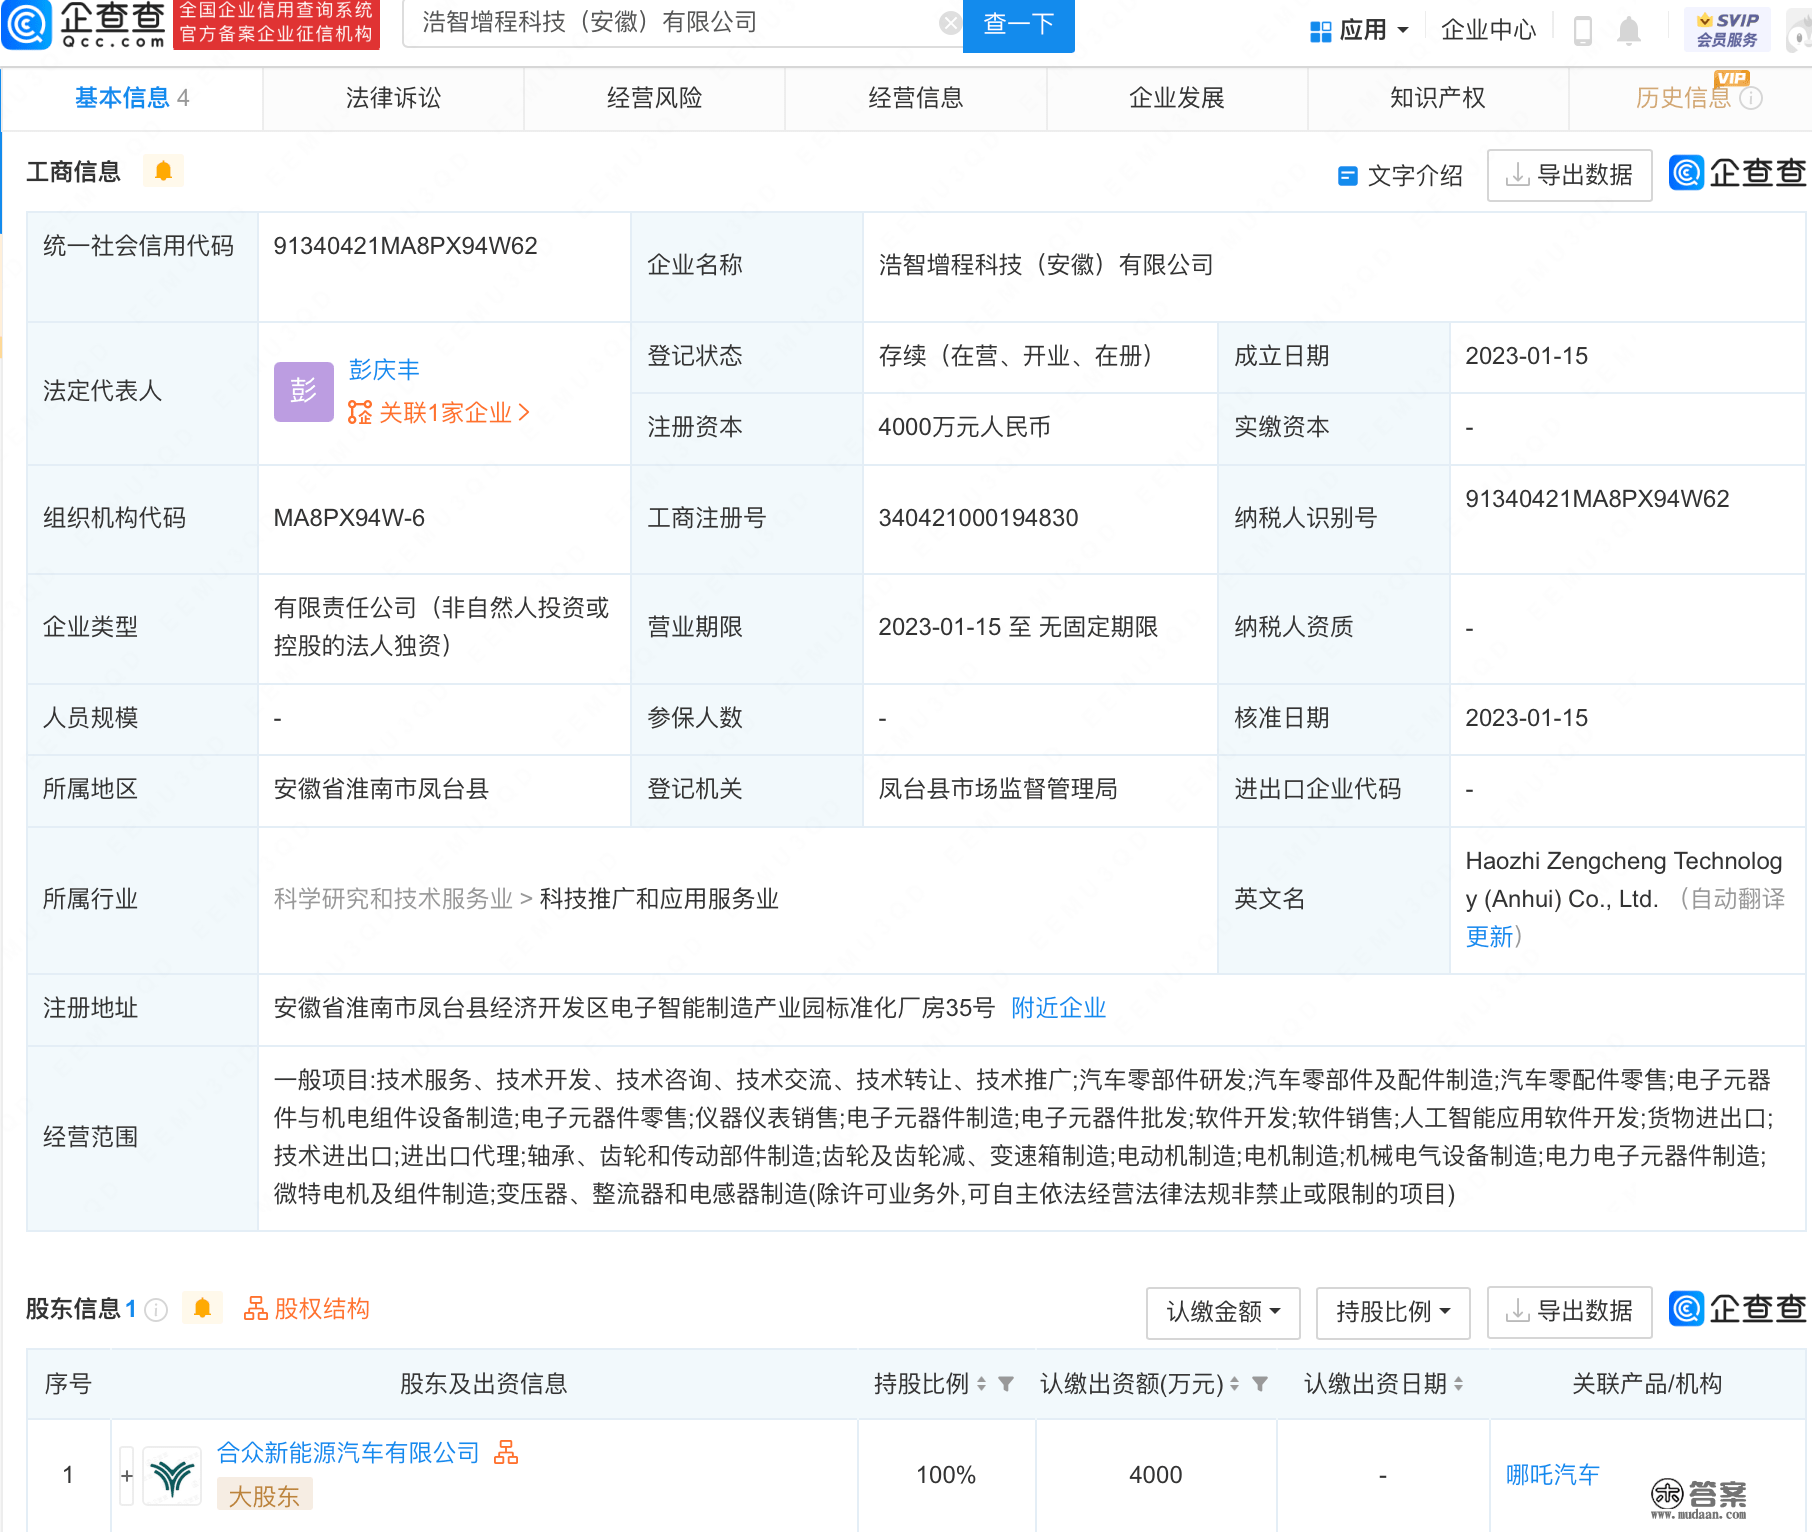1812x1532 pixels.
Task: Click the 彭 avatar of legal representative
Action: coord(303,391)
